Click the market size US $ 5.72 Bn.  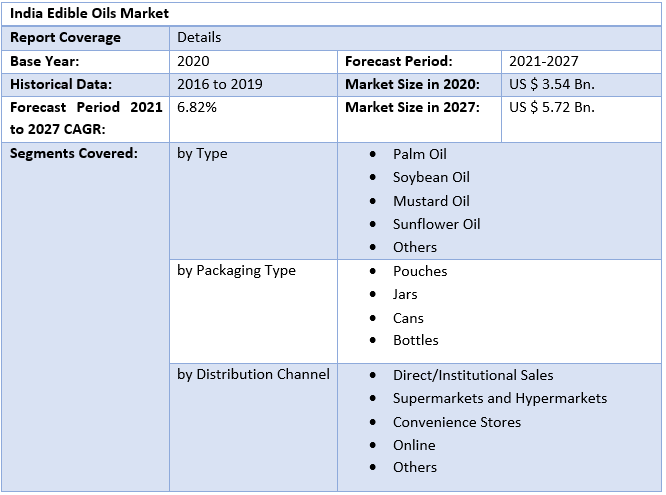[551, 107]
